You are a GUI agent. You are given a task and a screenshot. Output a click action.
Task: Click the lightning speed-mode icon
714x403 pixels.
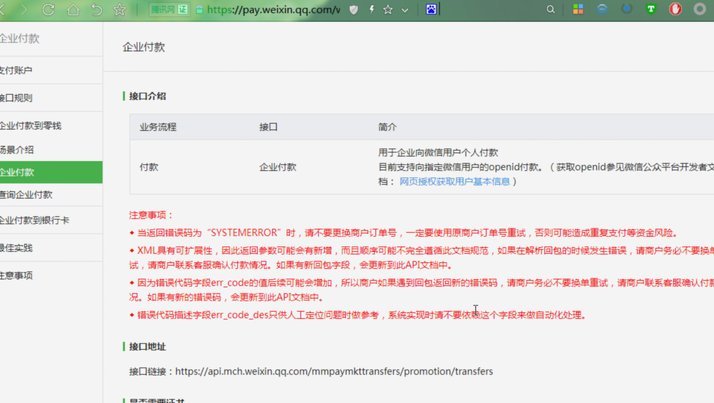click(x=372, y=9)
